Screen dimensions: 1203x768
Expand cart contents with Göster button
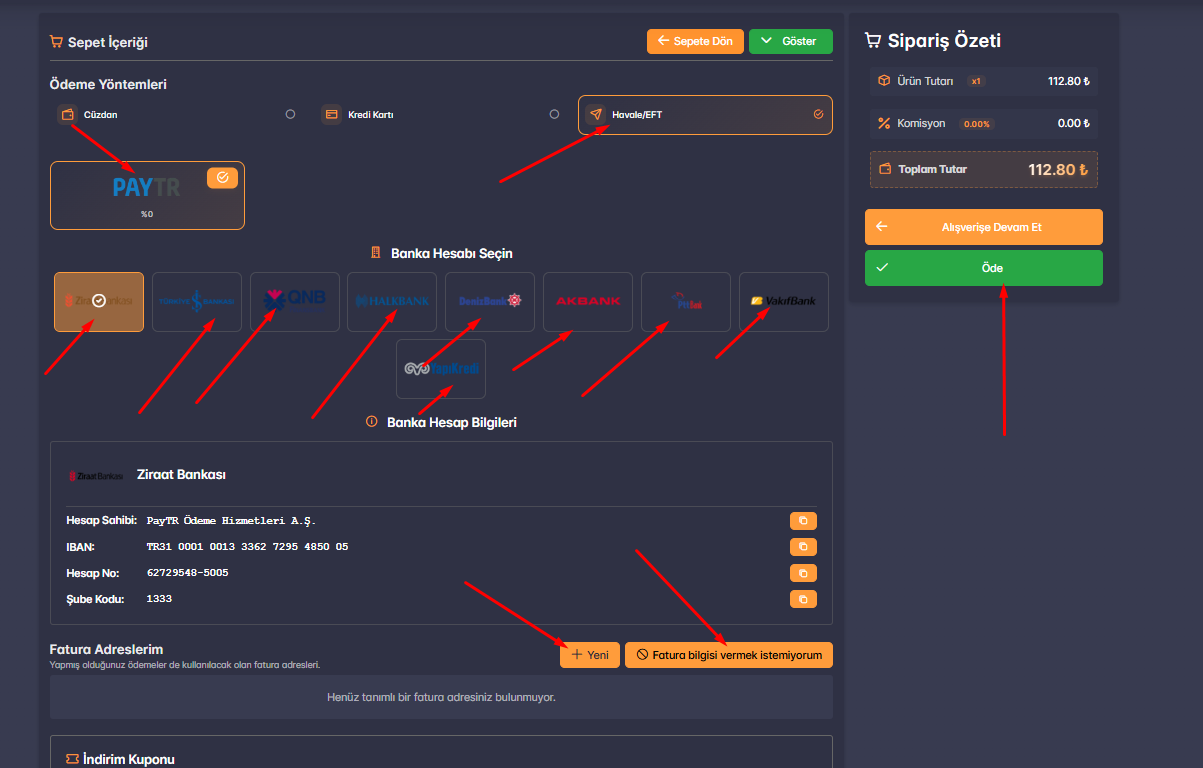point(791,41)
